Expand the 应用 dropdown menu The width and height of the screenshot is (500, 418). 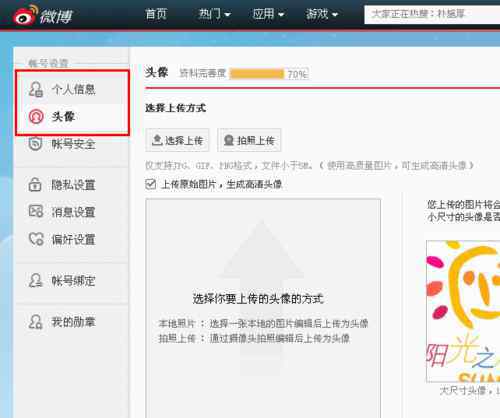268,14
